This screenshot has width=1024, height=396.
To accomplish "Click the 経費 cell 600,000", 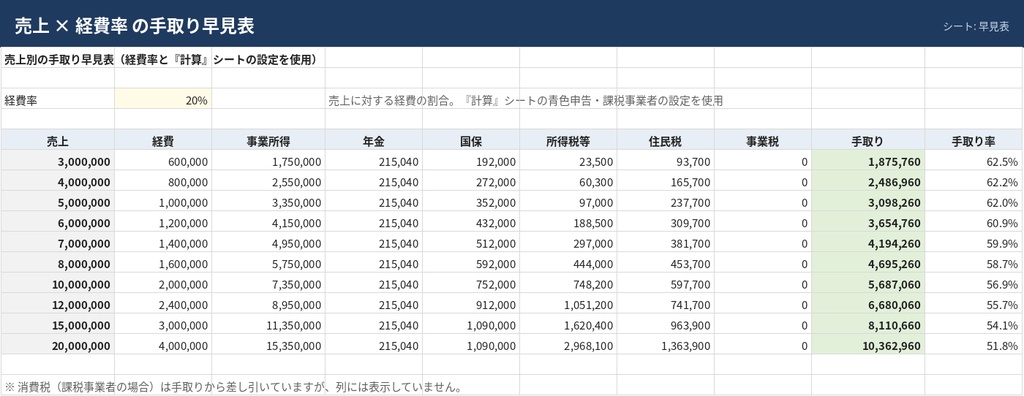I will tap(163, 161).
